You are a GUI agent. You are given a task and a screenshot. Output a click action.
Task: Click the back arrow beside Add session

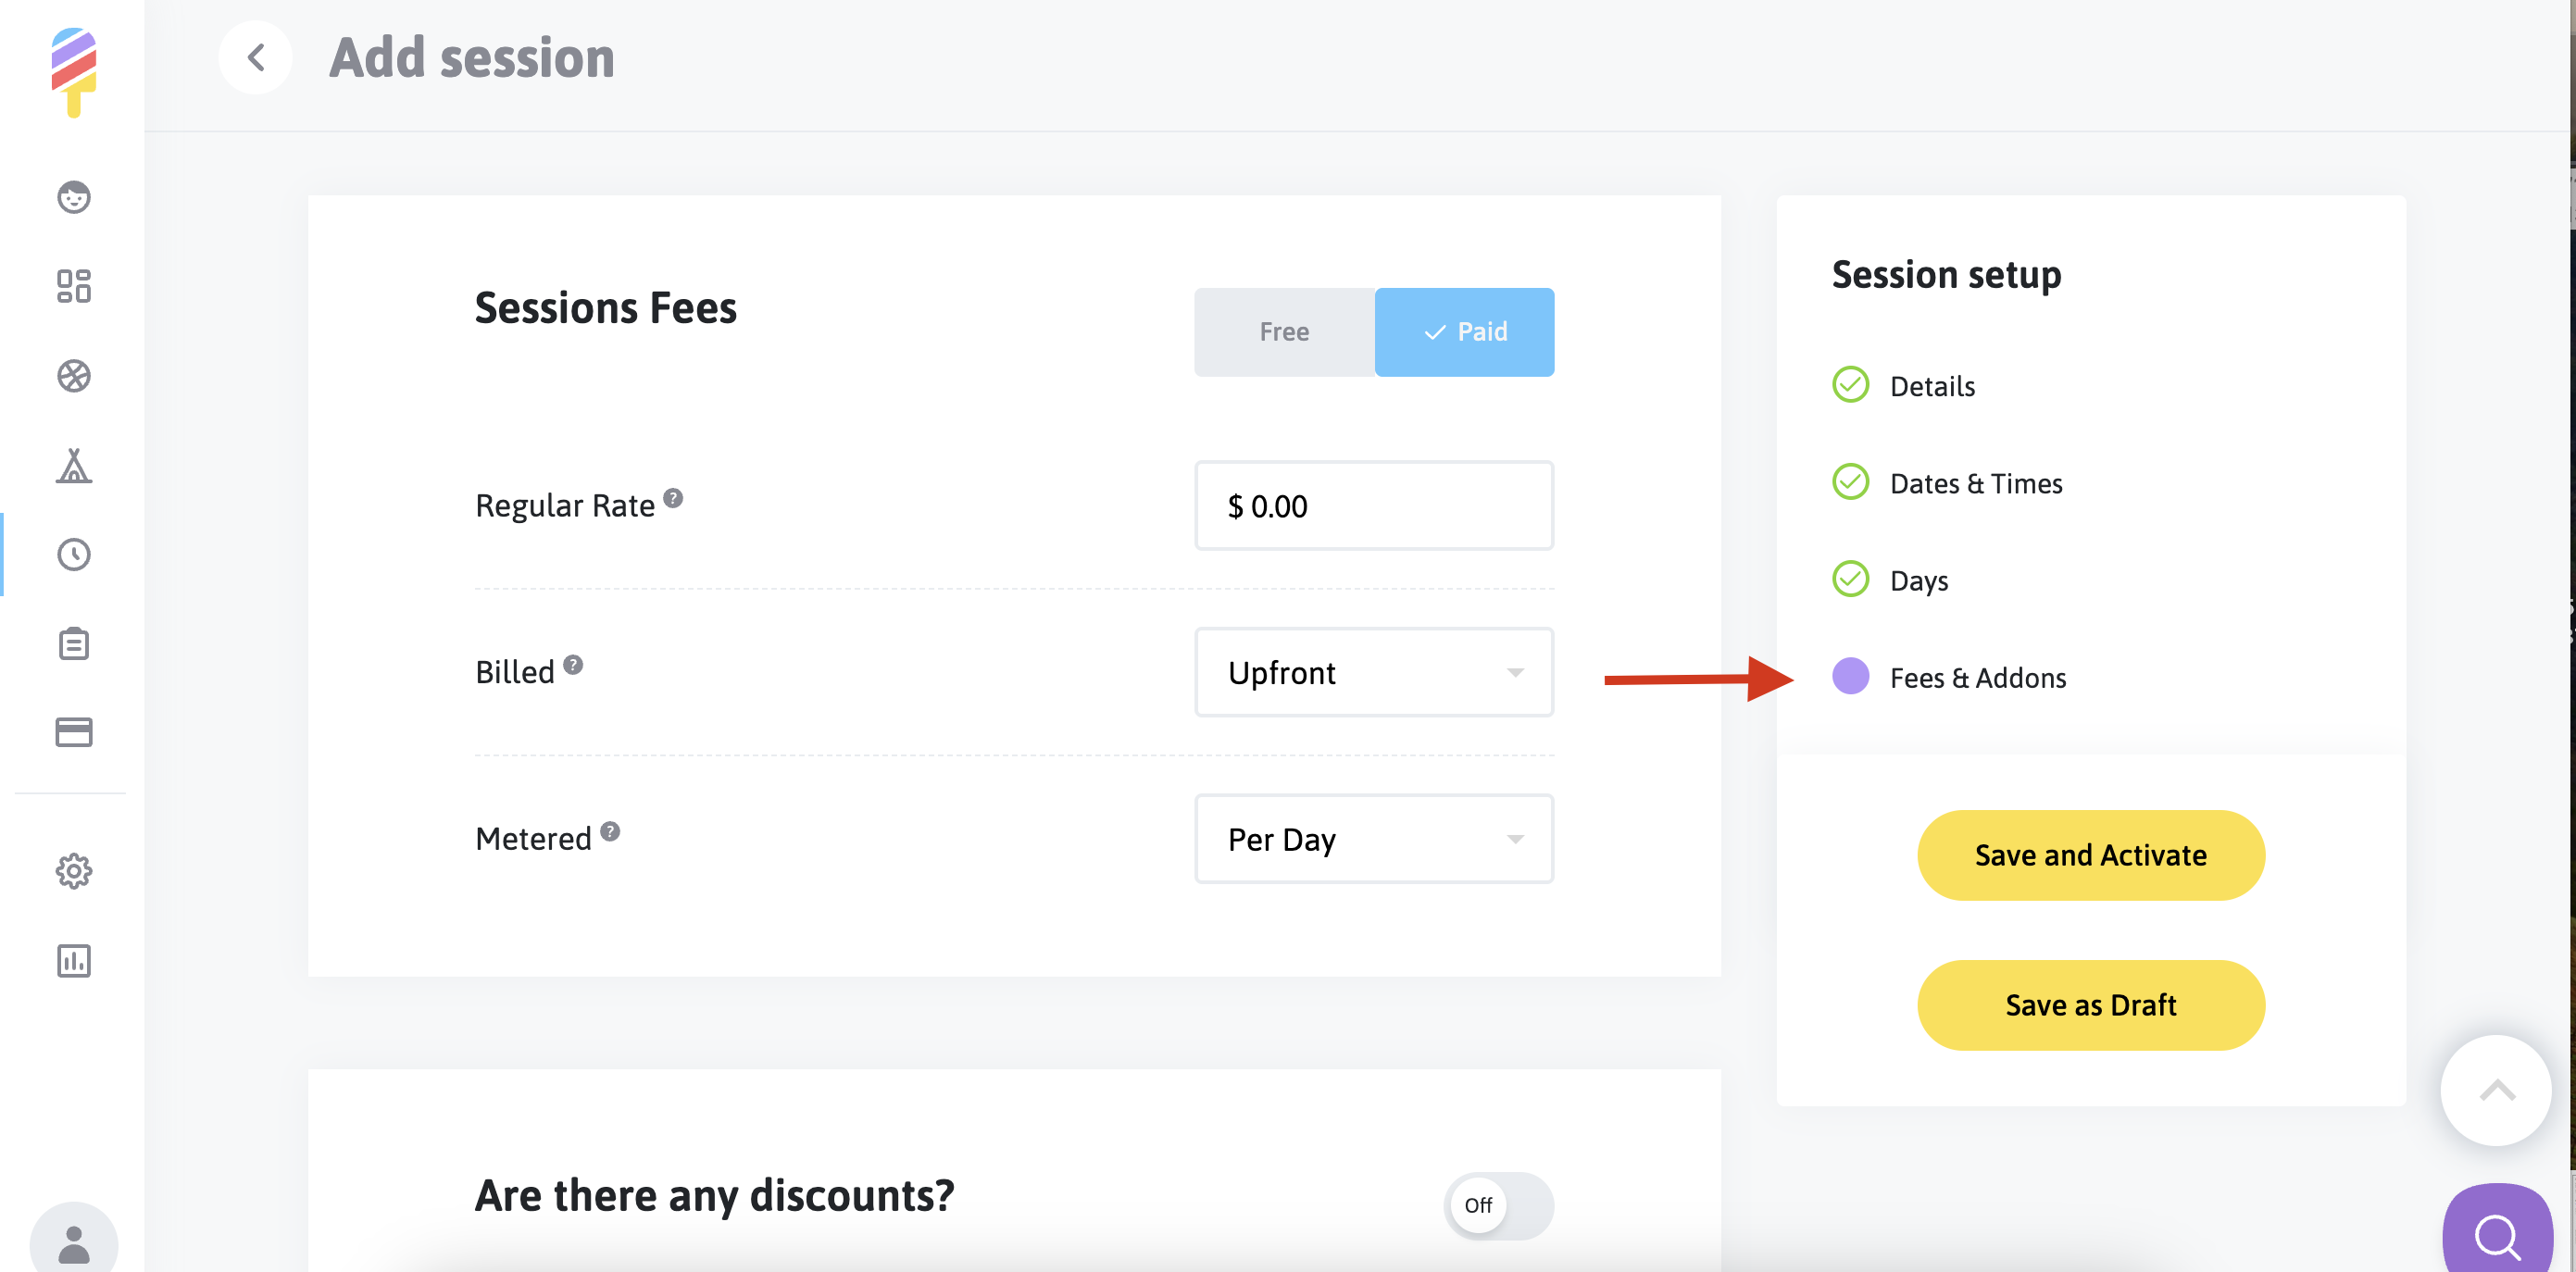tap(256, 58)
